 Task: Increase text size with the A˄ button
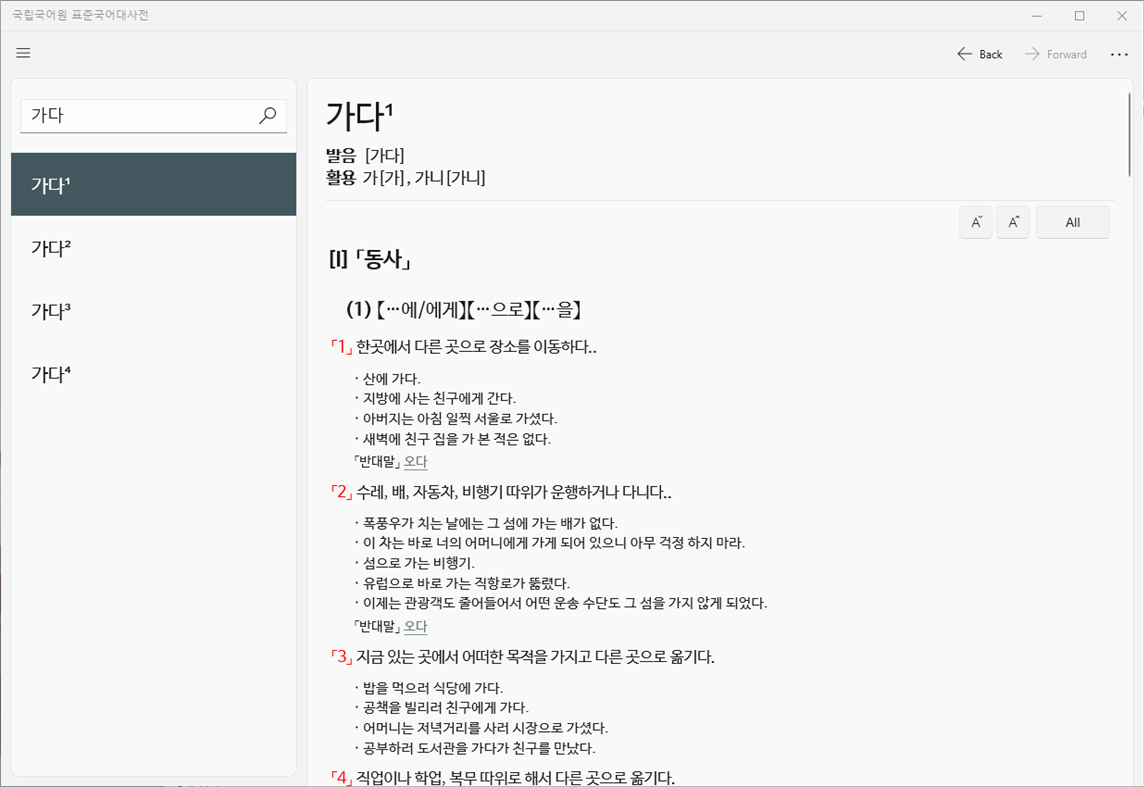tap(1013, 222)
